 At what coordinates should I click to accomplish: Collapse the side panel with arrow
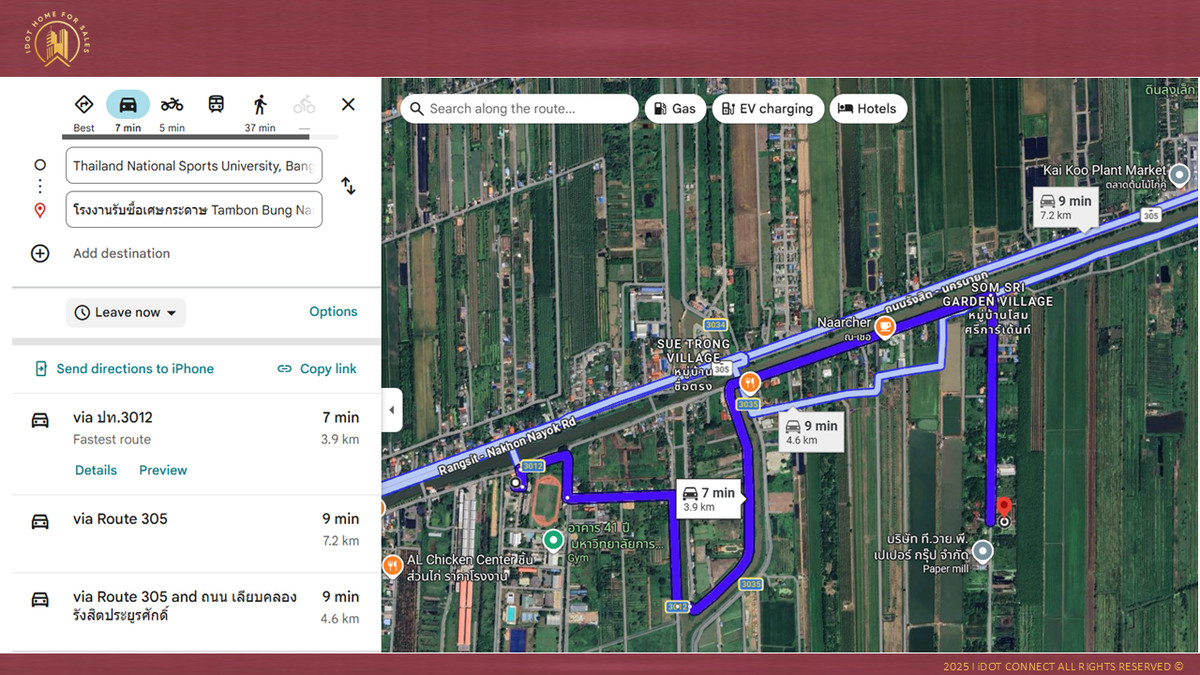pos(391,410)
